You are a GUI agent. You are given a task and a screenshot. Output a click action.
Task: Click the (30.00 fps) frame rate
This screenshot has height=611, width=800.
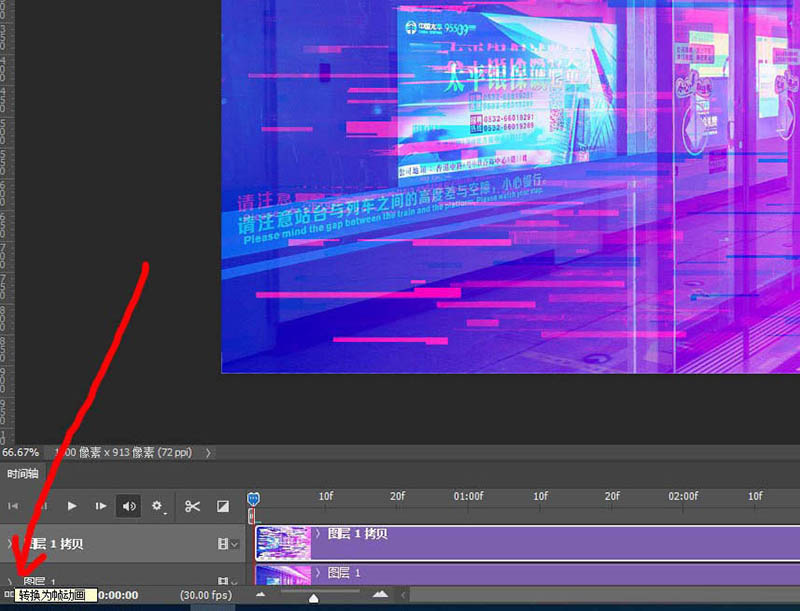pos(206,595)
